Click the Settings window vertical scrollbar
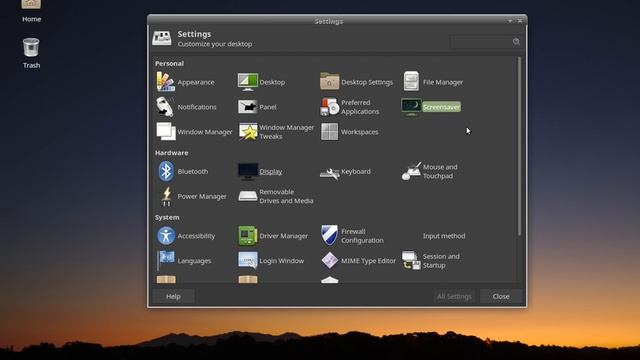 tap(519, 146)
